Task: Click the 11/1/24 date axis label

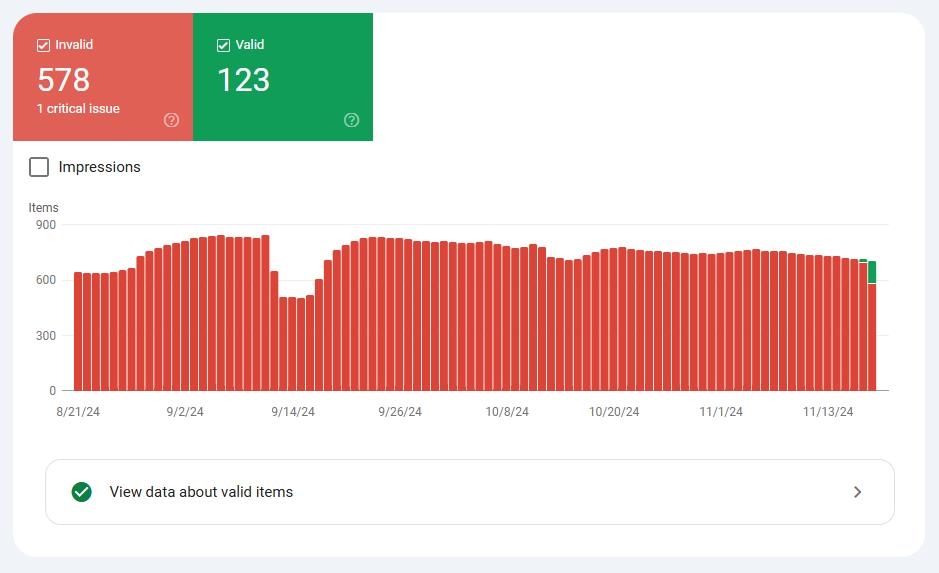Action: point(721,411)
